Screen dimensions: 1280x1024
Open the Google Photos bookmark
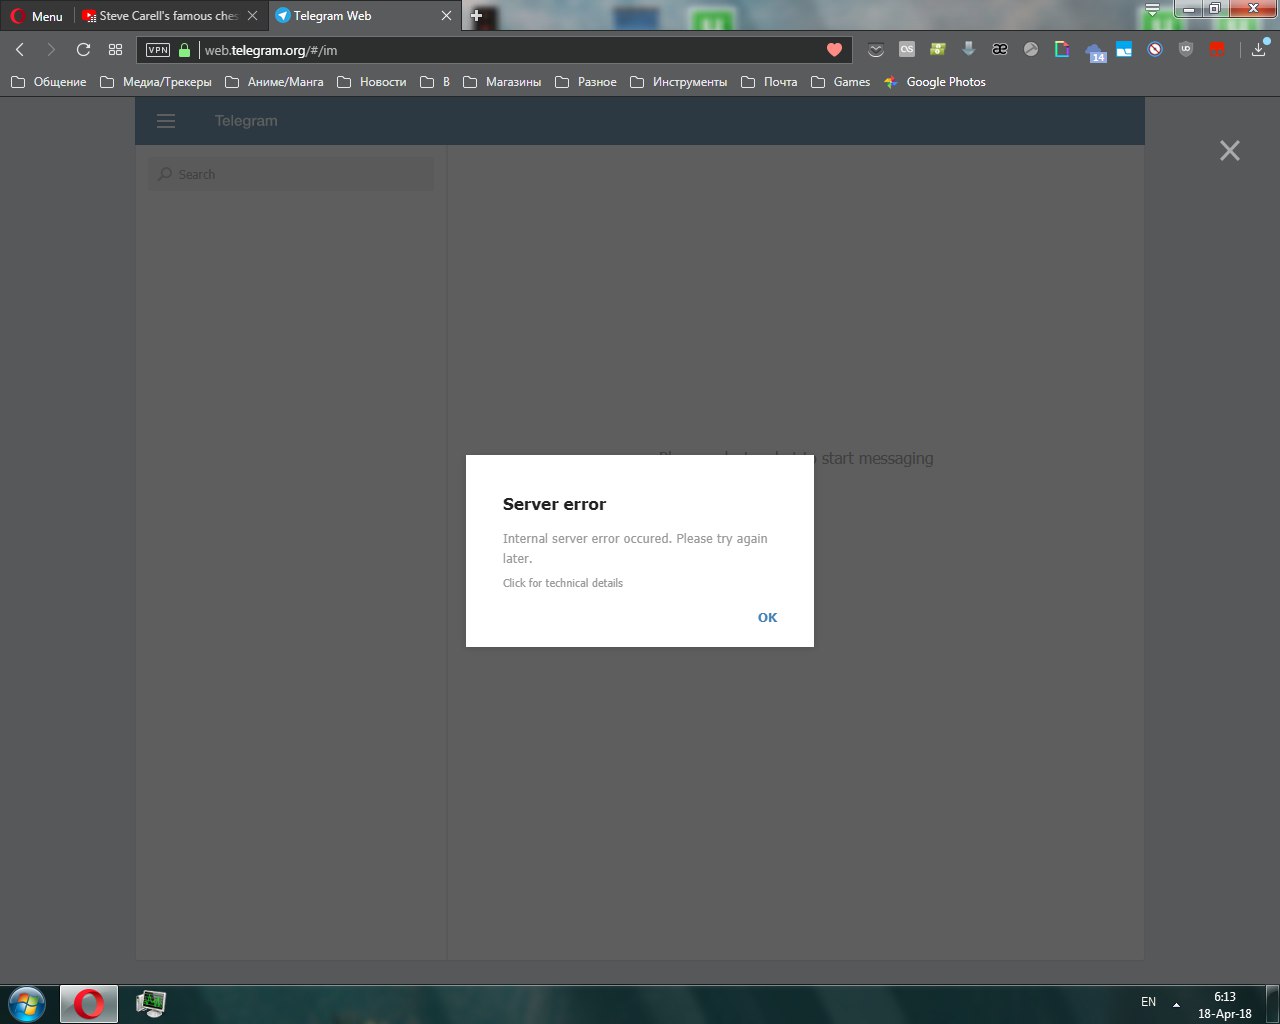[935, 82]
